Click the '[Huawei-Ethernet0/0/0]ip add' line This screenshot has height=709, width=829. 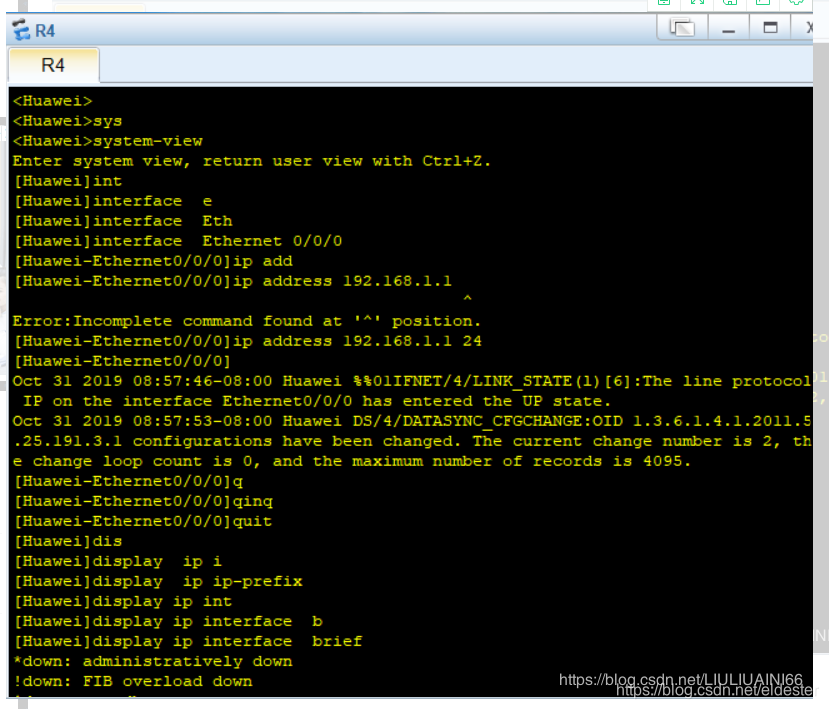click(x=153, y=261)
